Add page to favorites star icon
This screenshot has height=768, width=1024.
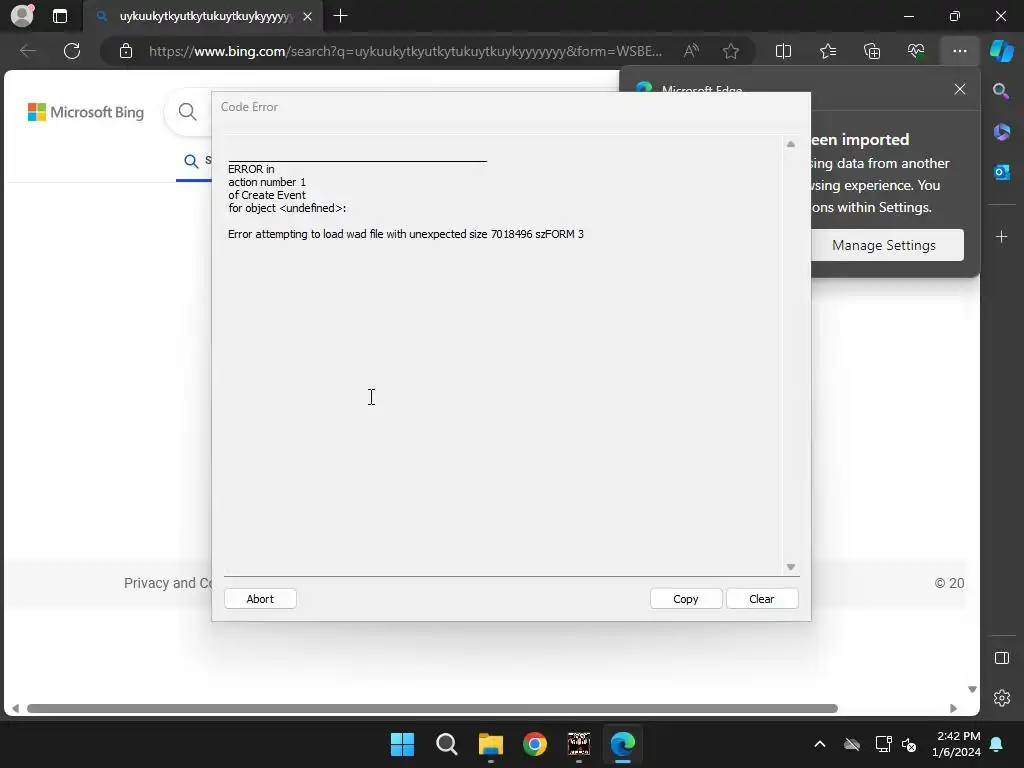tap(731, 51)
